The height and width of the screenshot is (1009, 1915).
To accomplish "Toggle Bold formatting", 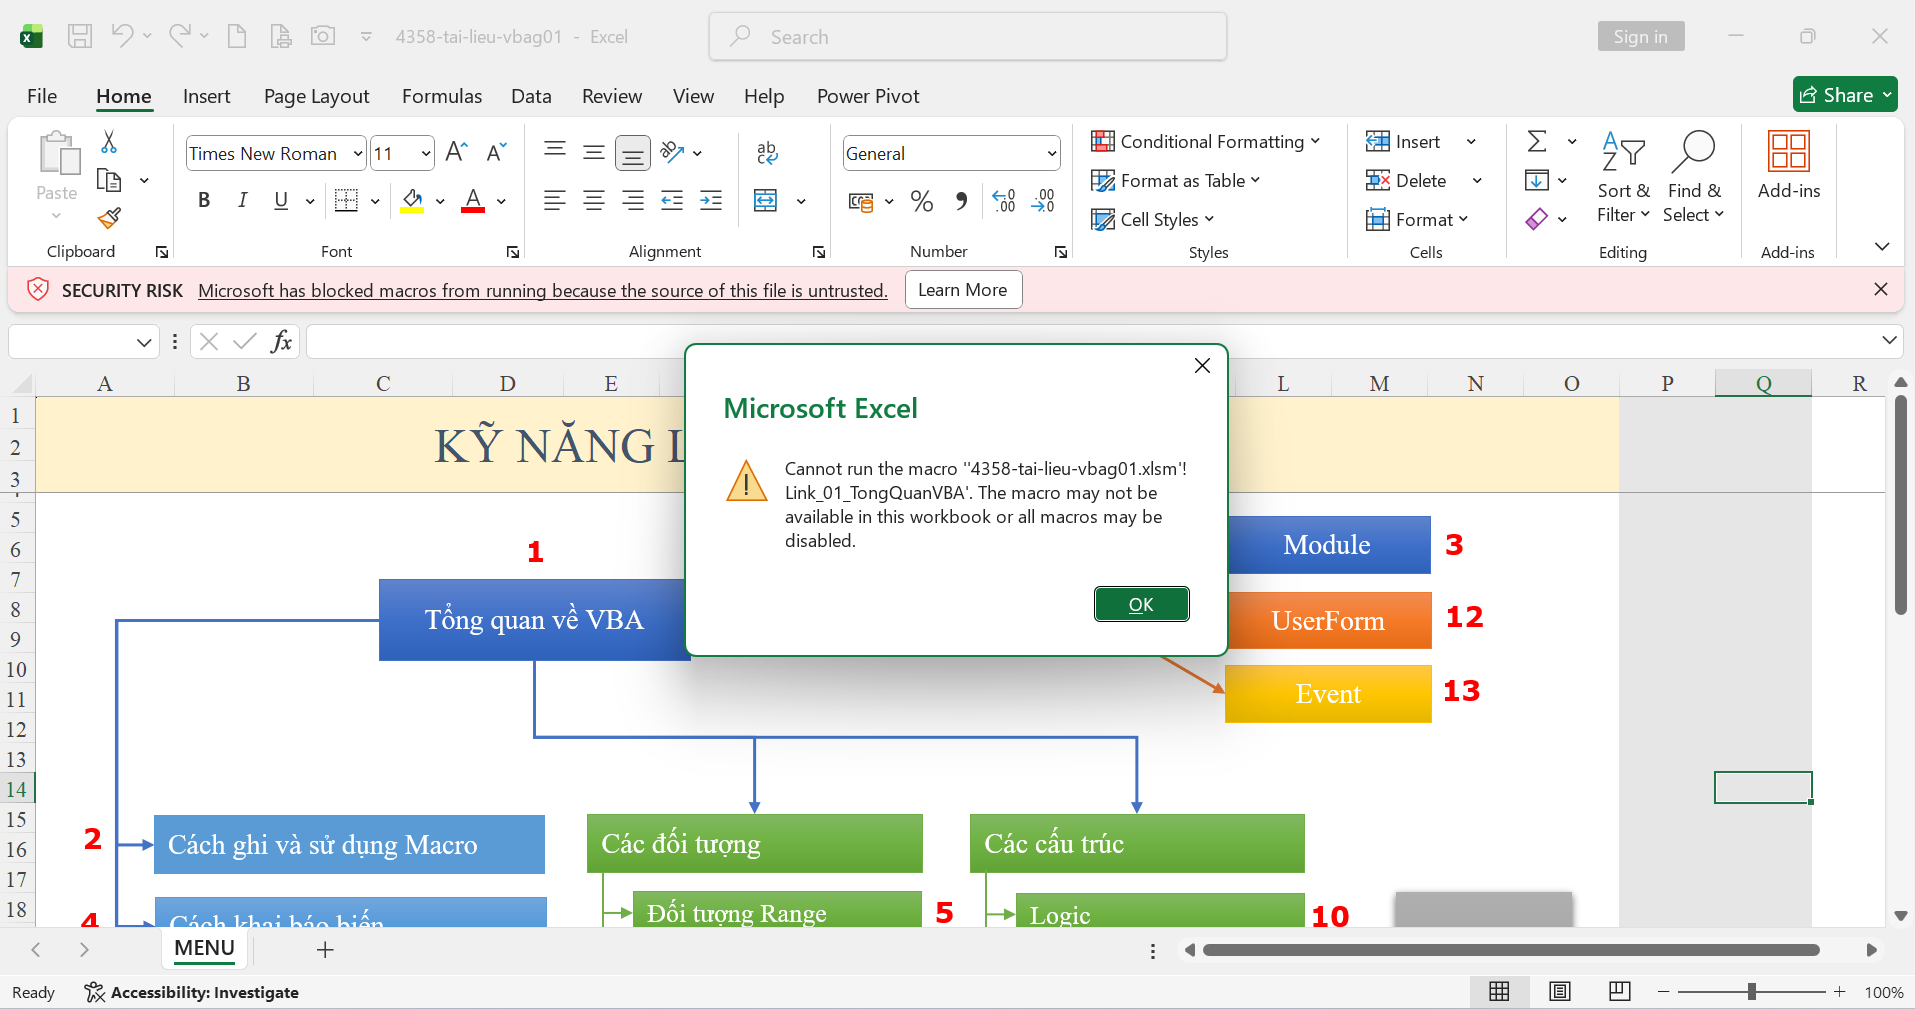I will coord(204,201).
